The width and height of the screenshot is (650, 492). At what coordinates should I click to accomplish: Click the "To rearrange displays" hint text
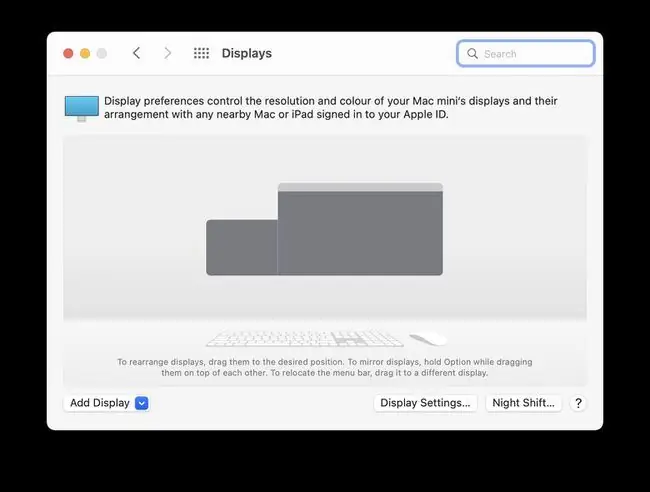coord(325,367)
